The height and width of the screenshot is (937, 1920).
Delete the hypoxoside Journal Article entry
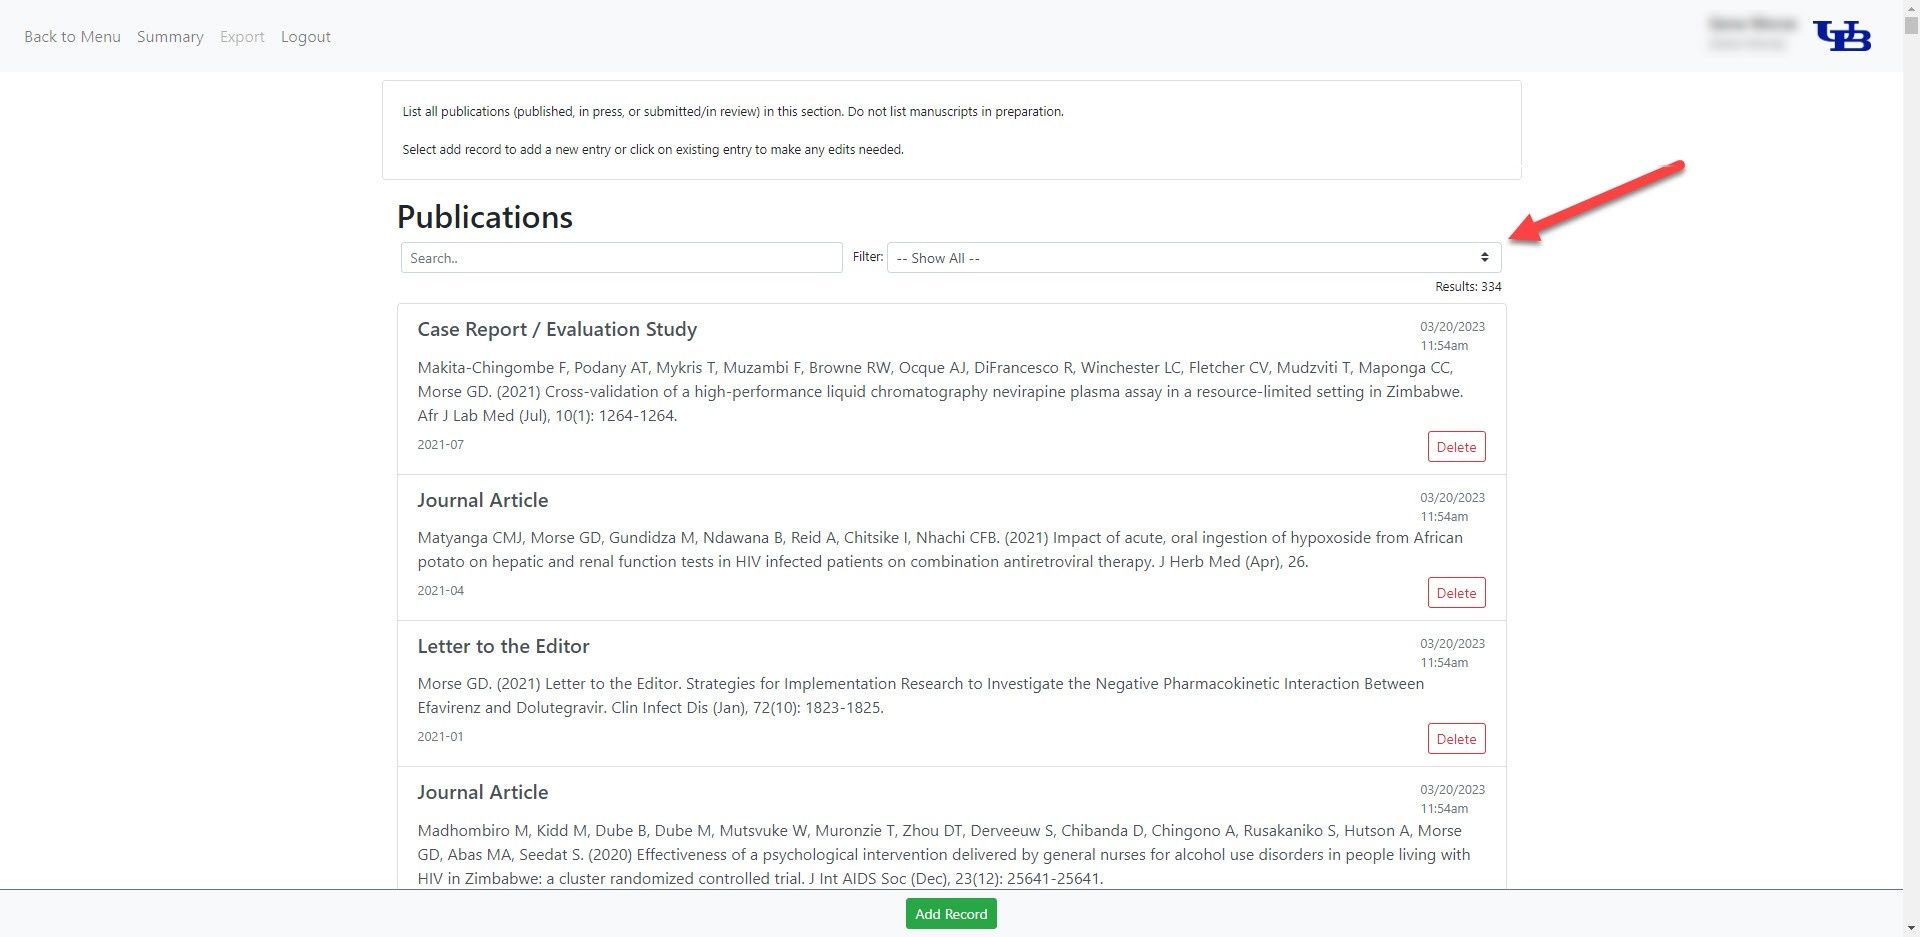[1456, 593]
